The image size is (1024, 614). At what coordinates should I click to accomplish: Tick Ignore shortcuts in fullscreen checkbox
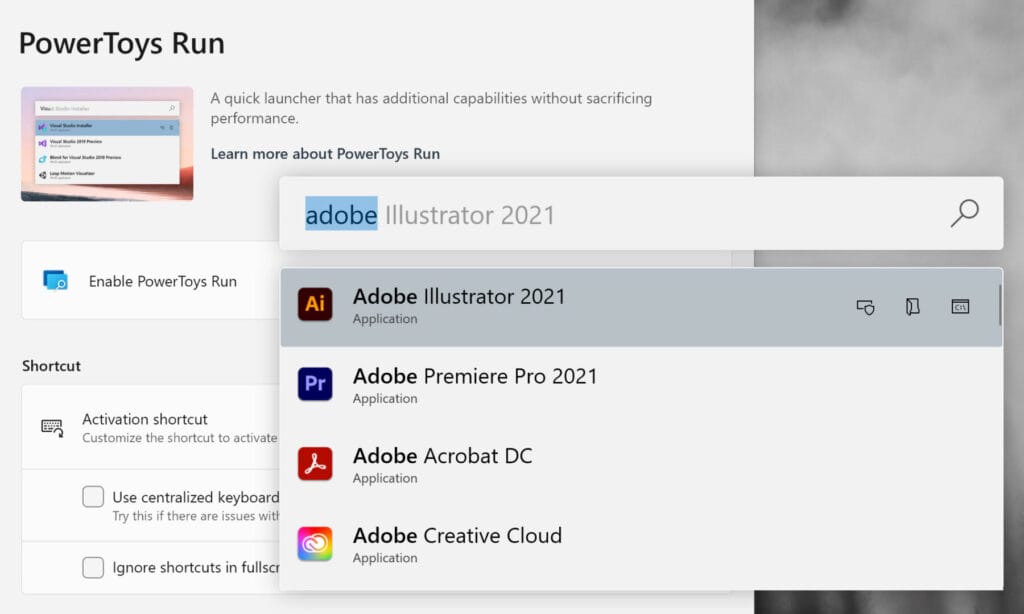(x=93, y=567)
